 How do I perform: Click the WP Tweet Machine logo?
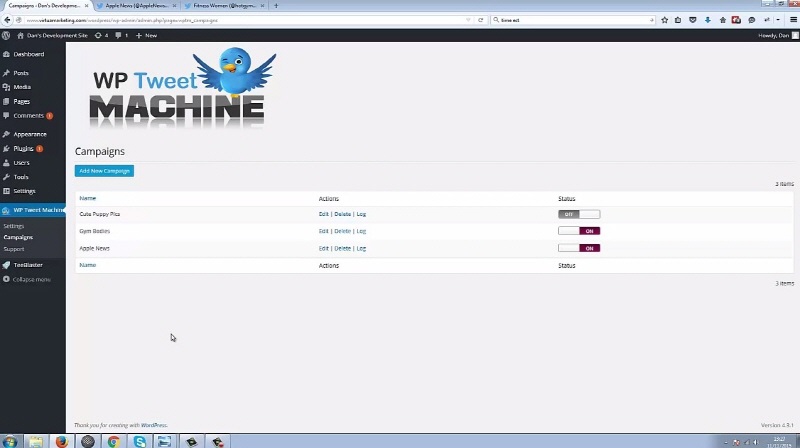point(183,88)
